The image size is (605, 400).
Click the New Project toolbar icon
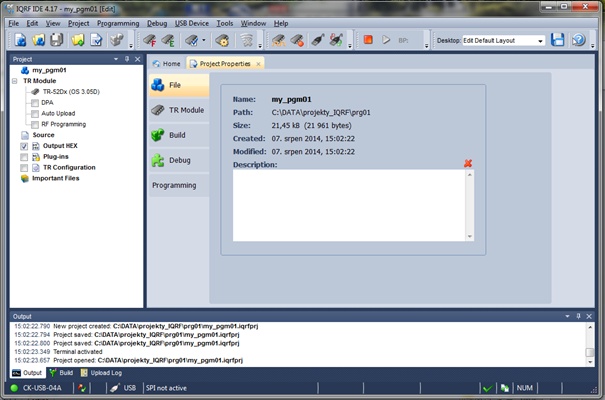tap(20, 40)
